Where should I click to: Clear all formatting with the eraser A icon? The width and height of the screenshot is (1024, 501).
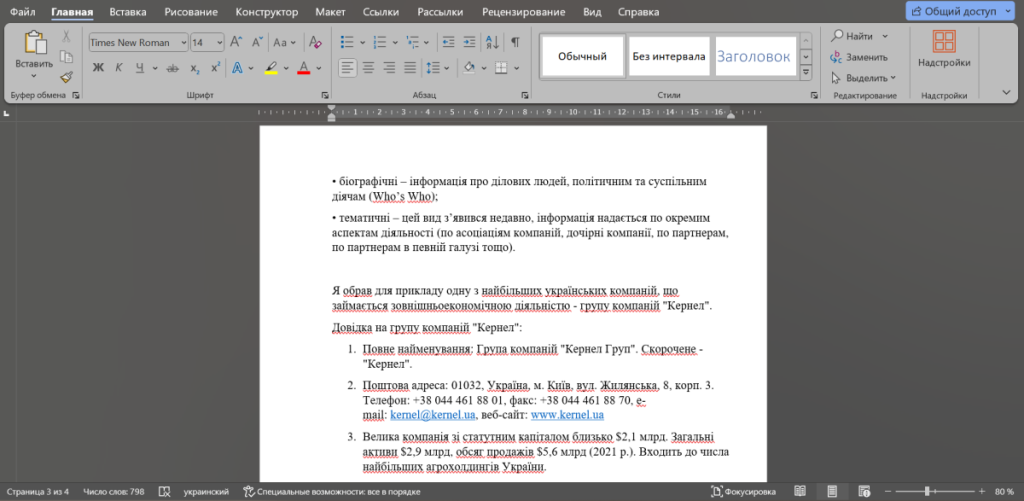[315, 42]
